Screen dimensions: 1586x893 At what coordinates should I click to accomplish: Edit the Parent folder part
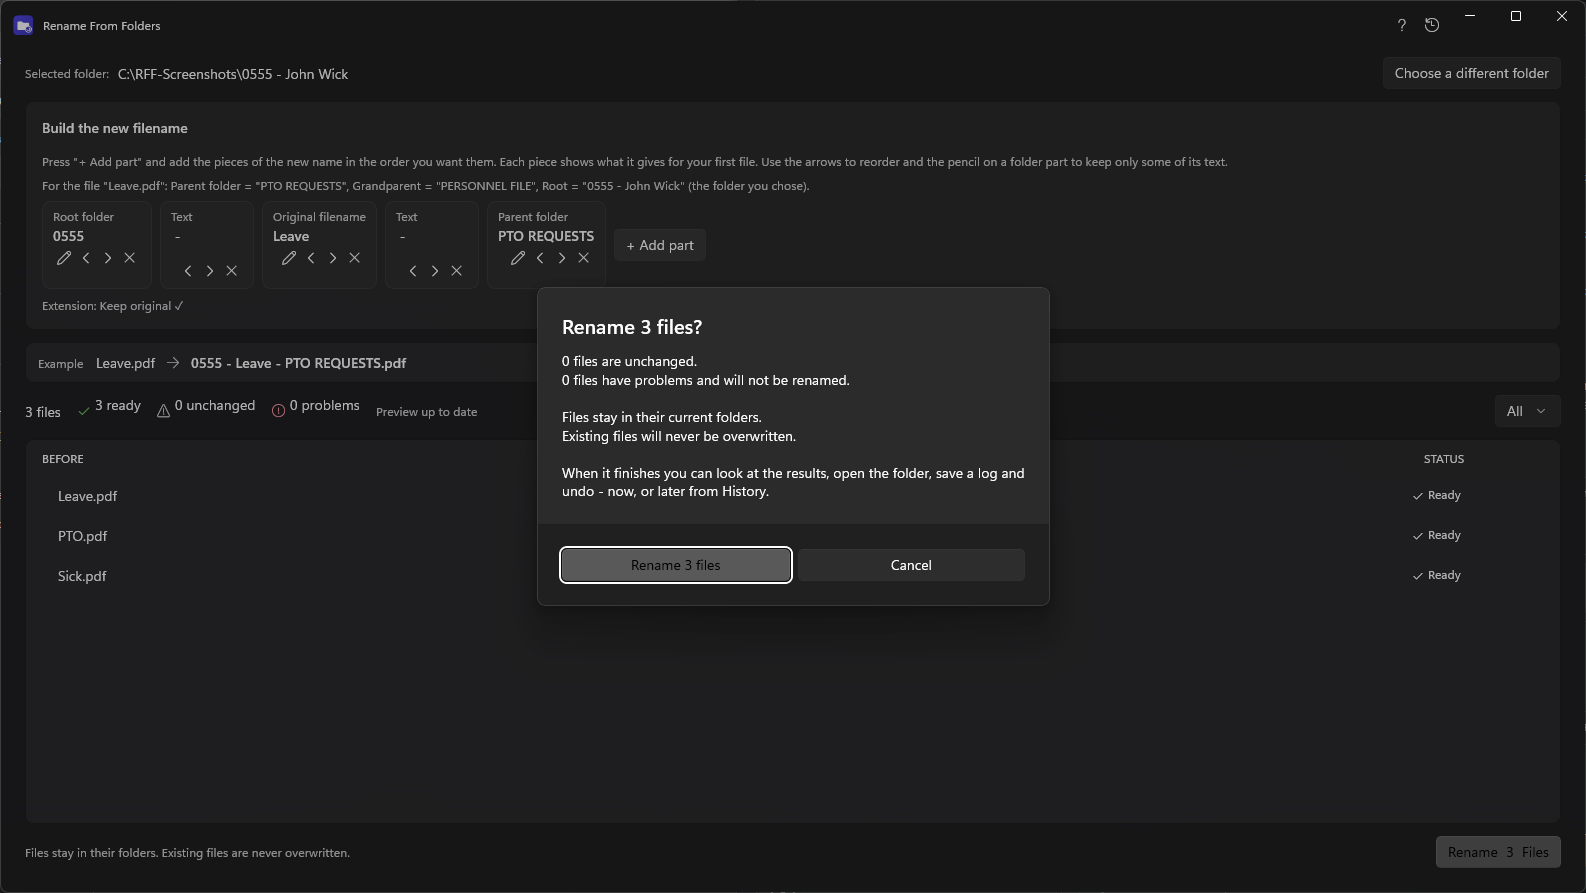518,258
